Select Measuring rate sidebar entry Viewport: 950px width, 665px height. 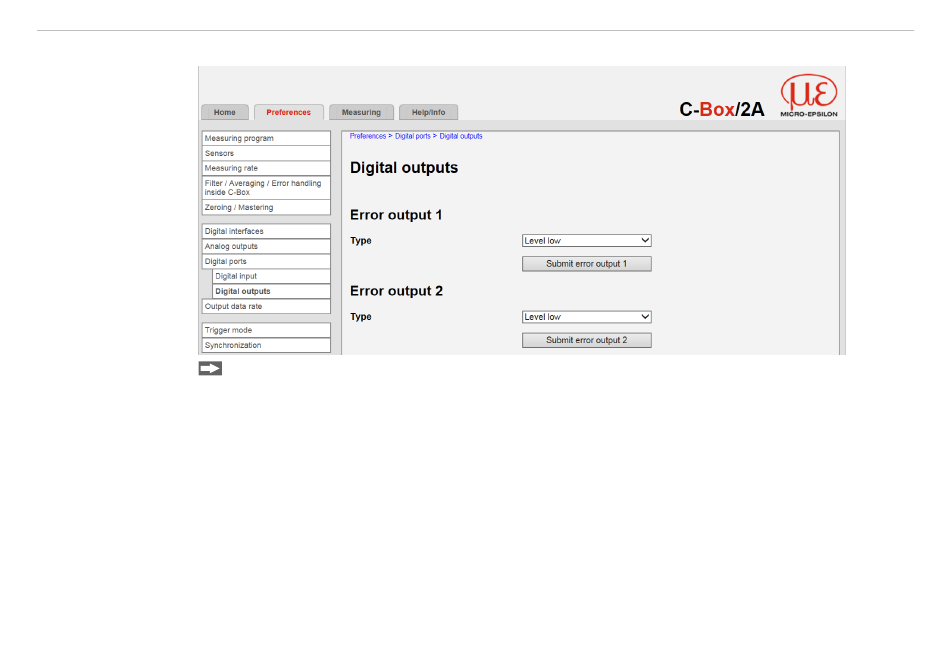pos(266,168)
